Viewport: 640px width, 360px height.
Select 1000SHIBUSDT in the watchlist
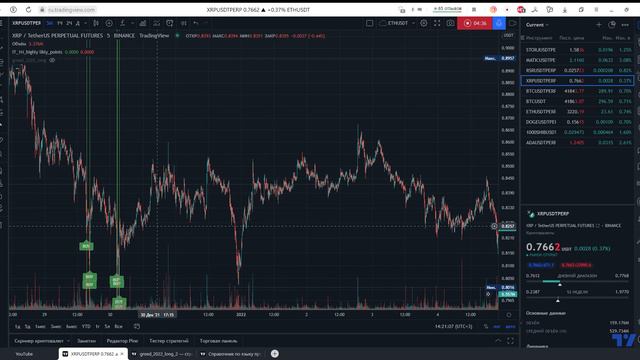578,132
